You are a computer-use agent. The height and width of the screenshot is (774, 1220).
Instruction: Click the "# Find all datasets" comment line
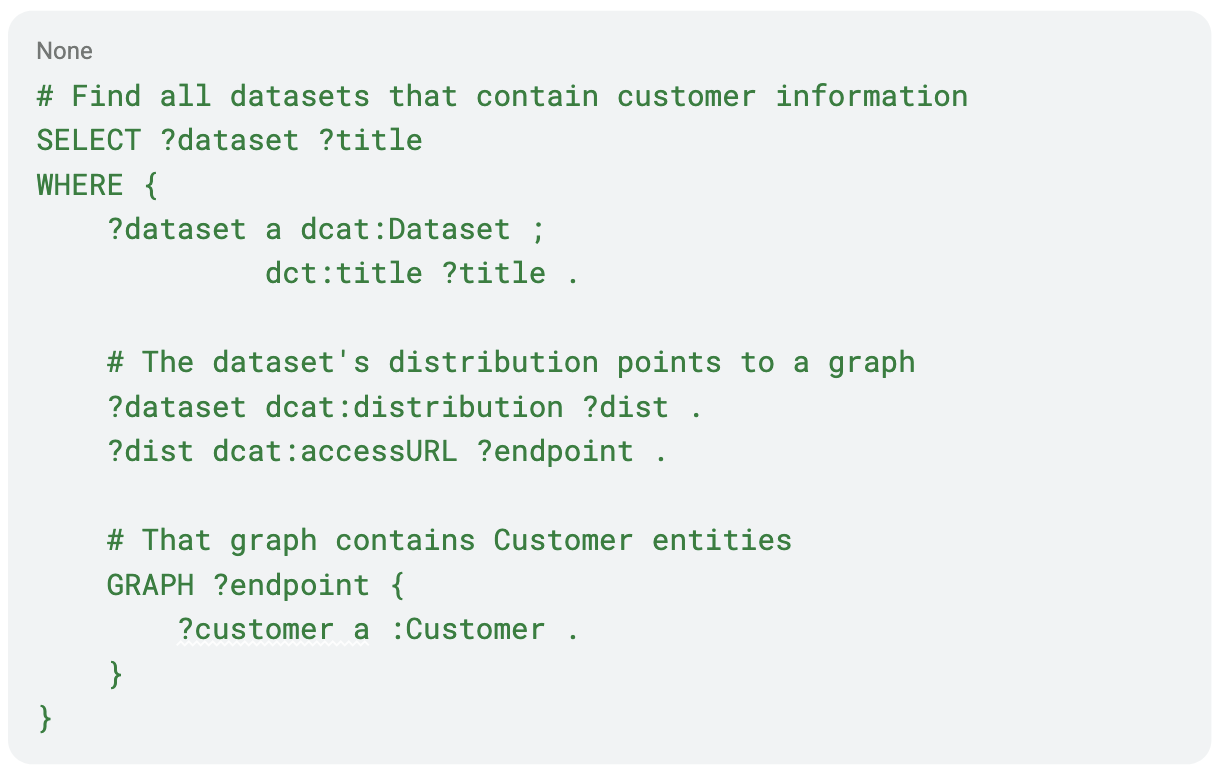tap(502, 96)
